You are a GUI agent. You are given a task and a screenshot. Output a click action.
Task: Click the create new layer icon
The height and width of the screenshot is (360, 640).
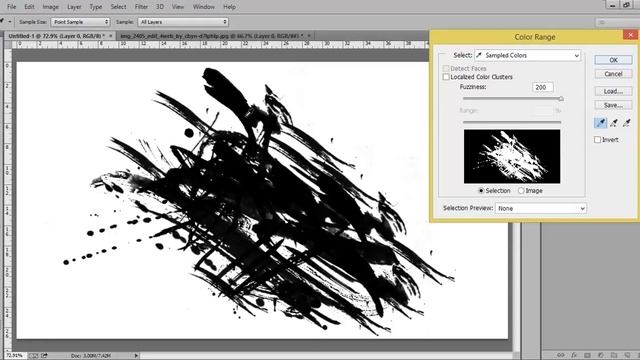(x=627, y=355)
